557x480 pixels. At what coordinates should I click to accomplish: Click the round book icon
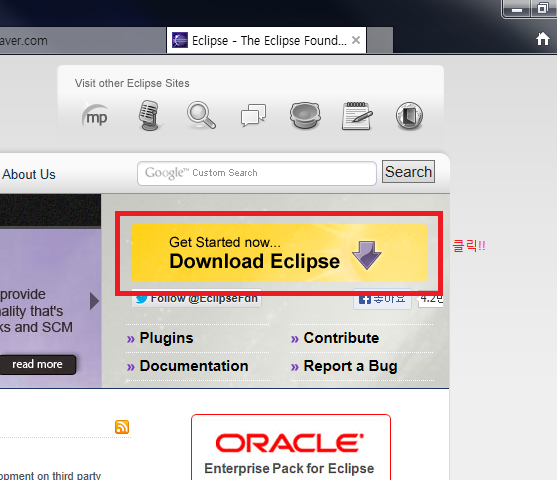[409, 115]
